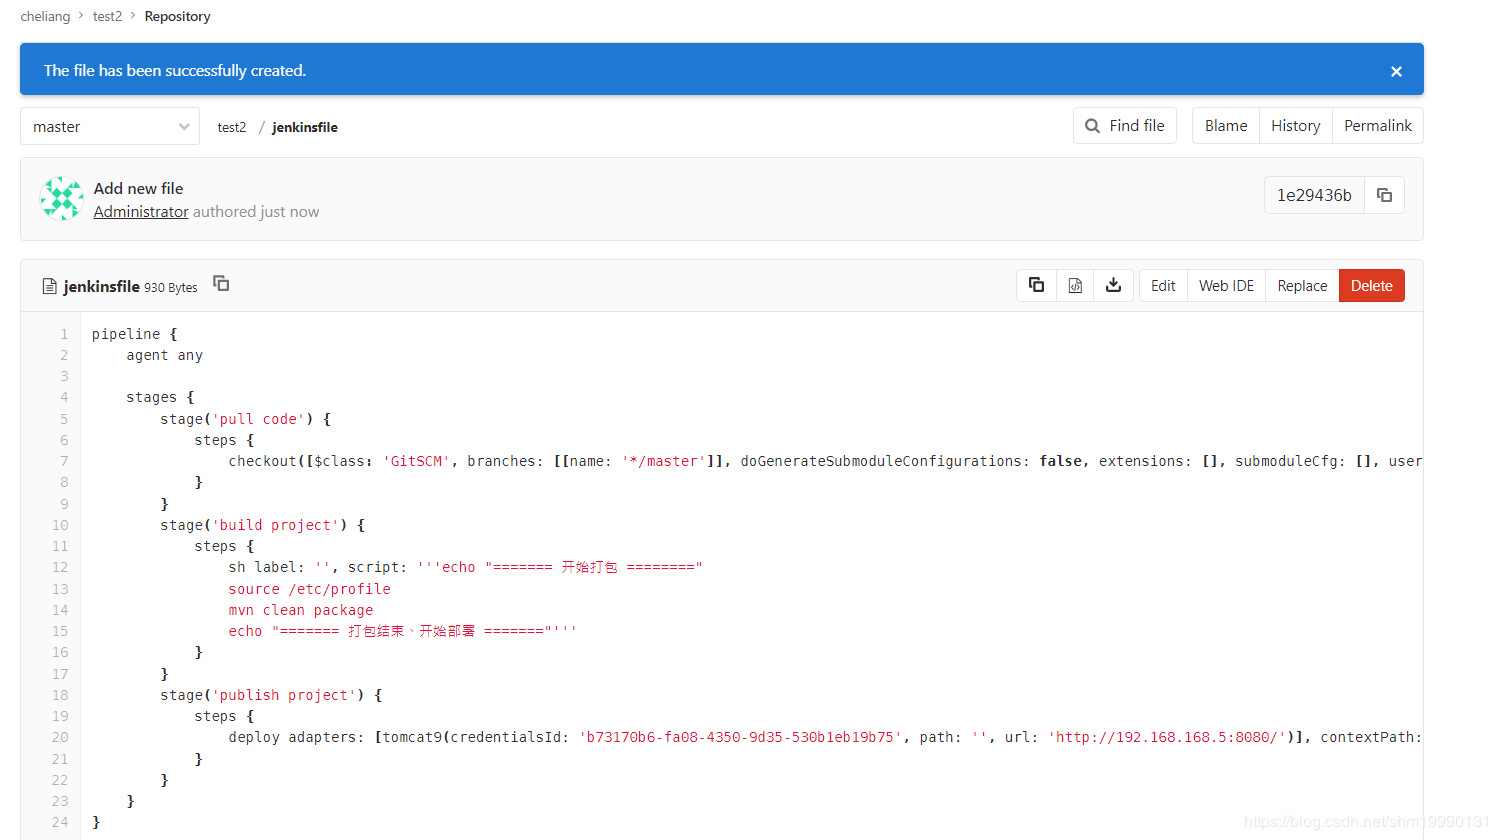This screenshot has height=840, width=1497.
Task: Navigate to test2 in the file path
Action: coord(231,127)
